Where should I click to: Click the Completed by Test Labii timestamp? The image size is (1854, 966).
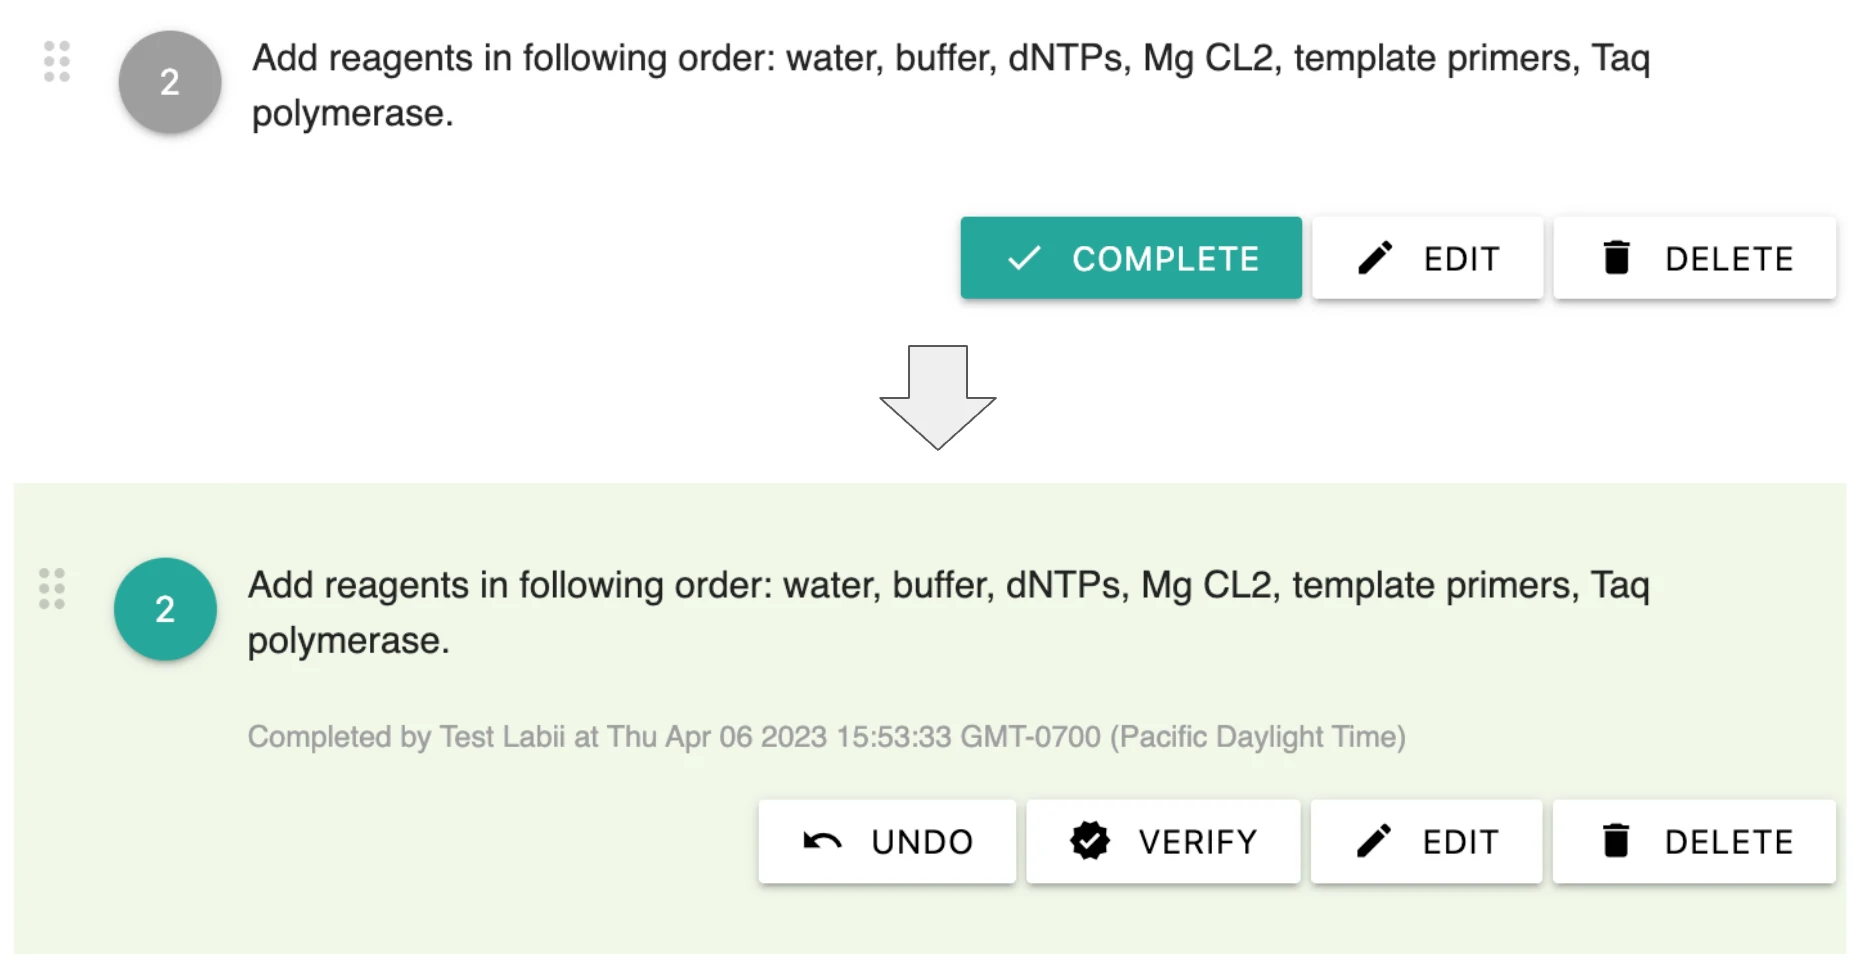pos(826,737)
